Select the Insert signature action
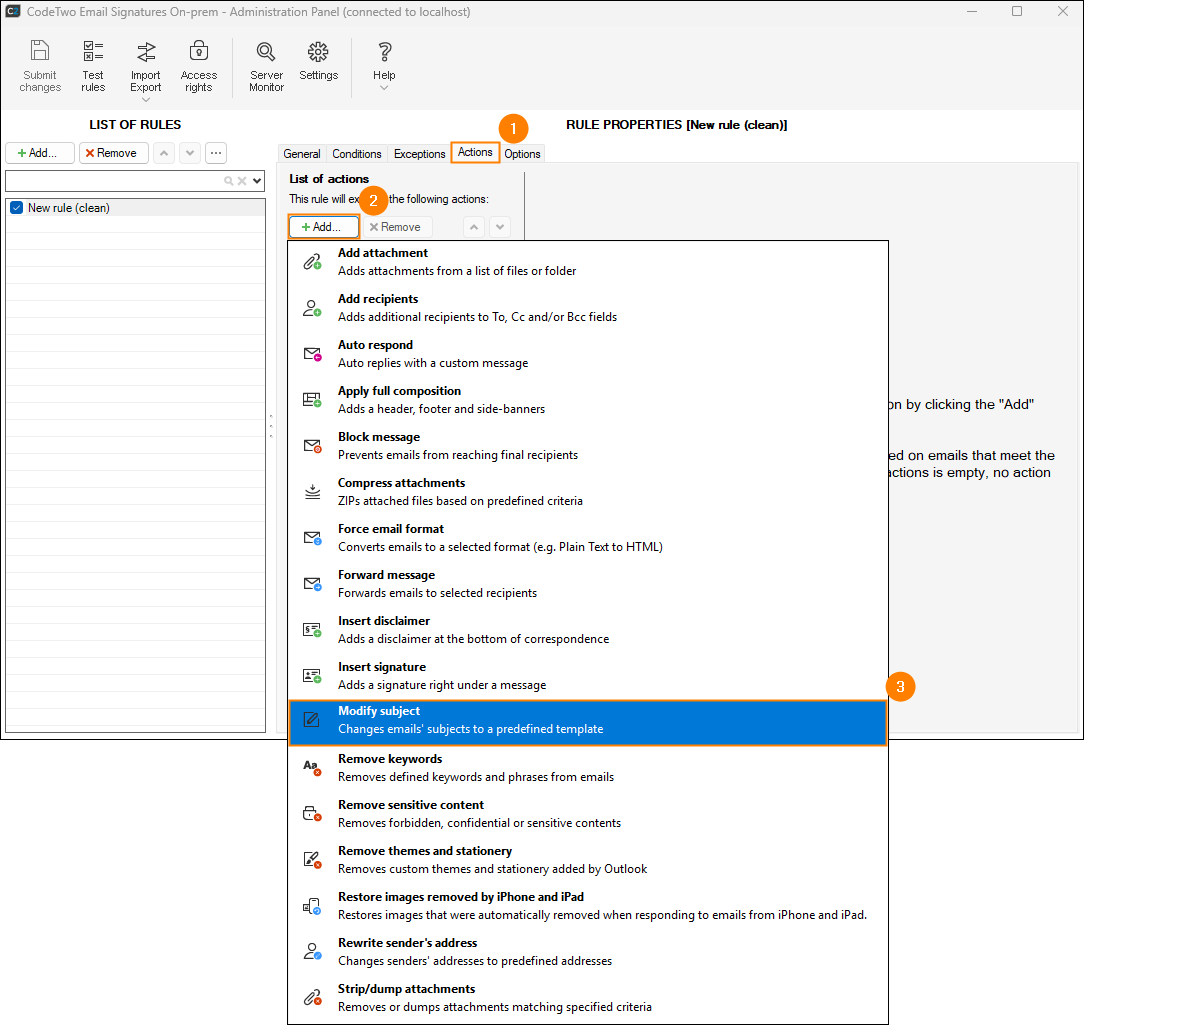The image size is (1182, 1026). point(587,676)
